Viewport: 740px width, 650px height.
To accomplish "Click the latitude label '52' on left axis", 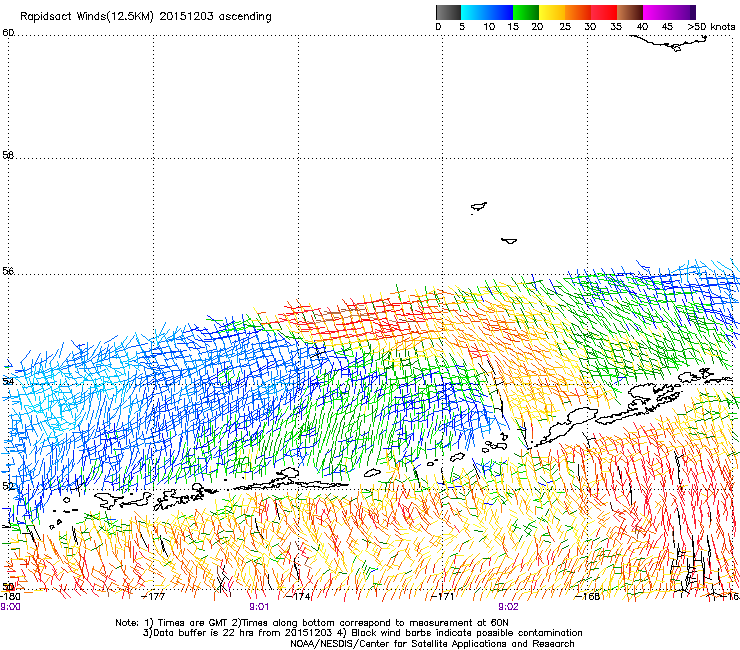I will (x=8, y=486).
